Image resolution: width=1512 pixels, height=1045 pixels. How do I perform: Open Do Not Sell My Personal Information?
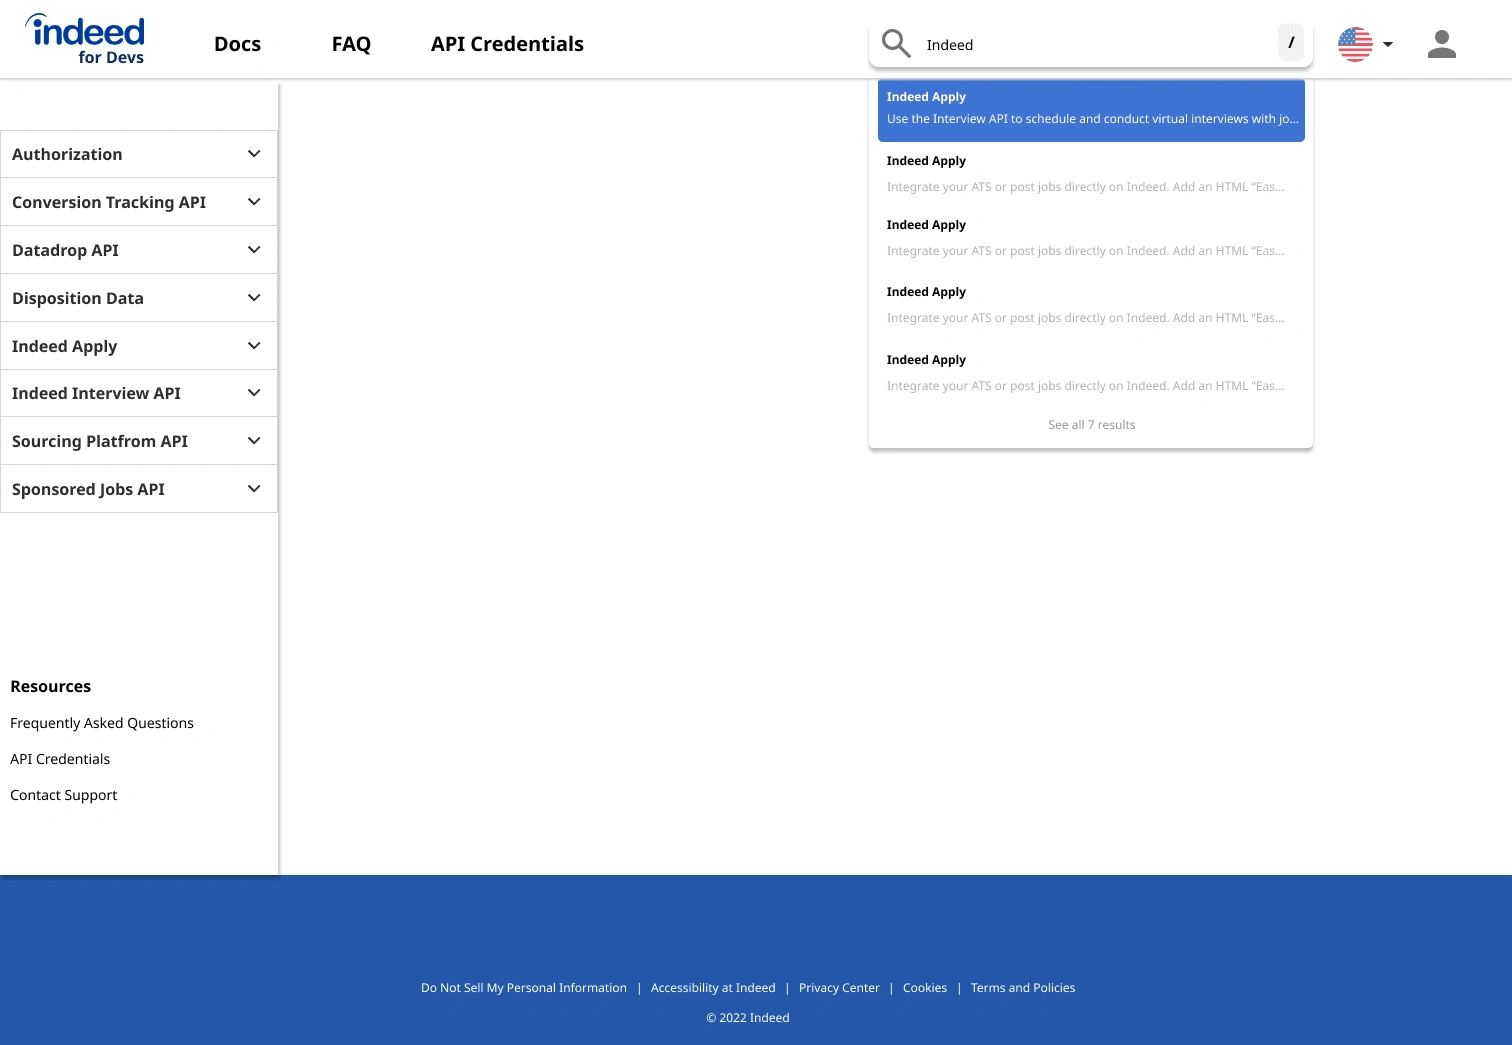tap(524, 988)
